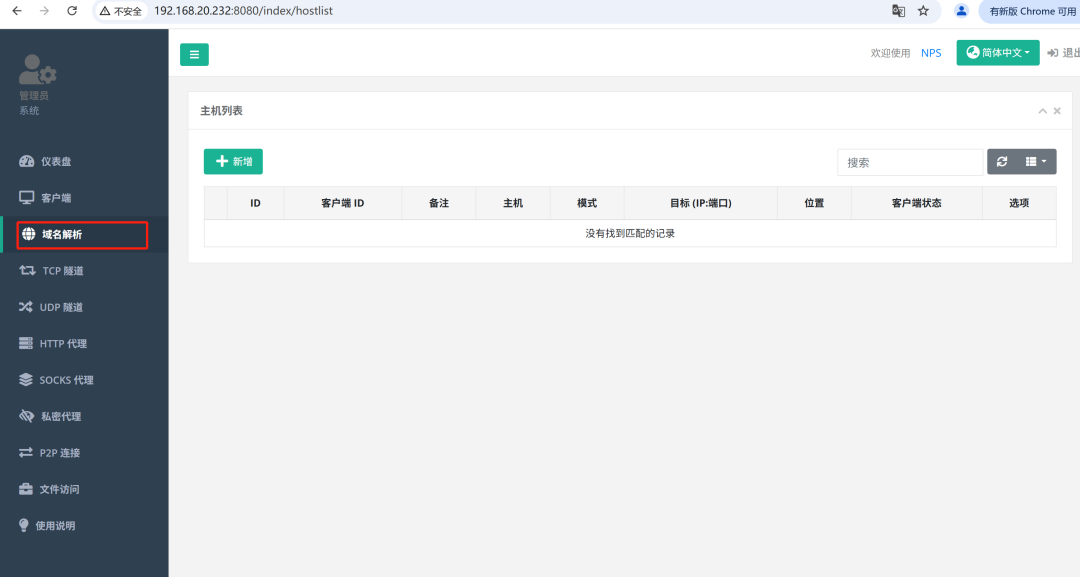Open the 客户端 sidebar item
The width and height of the screenshot is (1080, 577).
pyautogui.click(x=84, y=198)
